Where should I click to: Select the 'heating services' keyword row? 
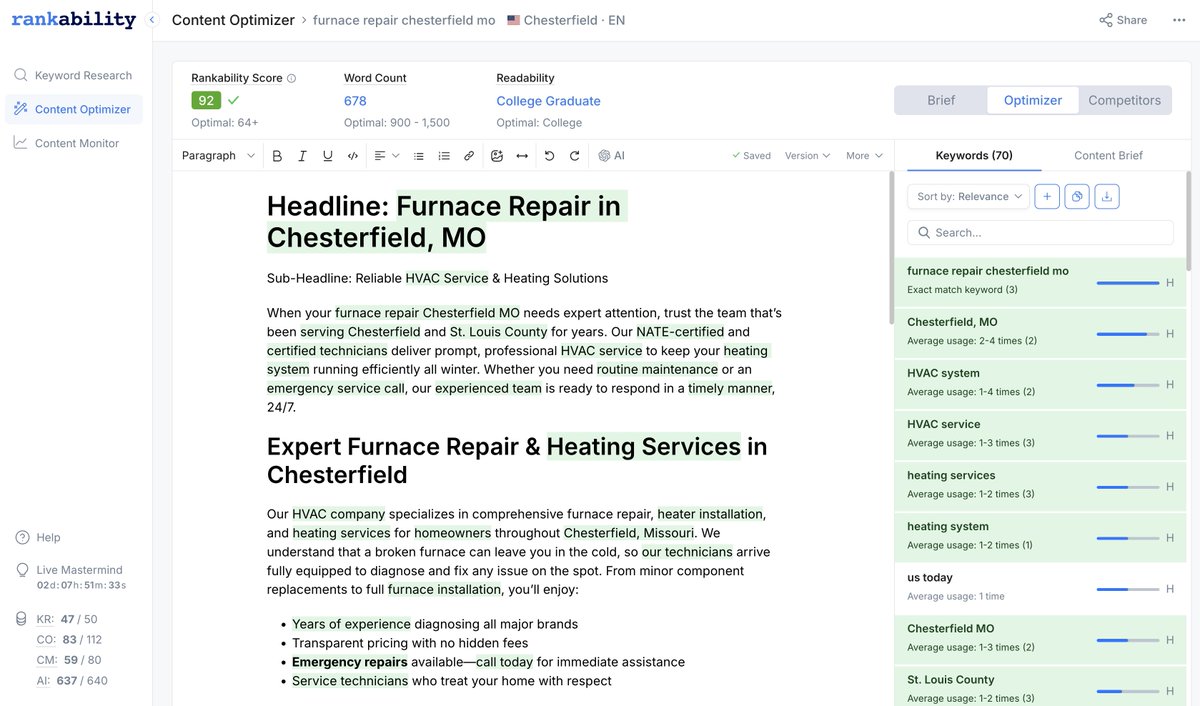1040,484
